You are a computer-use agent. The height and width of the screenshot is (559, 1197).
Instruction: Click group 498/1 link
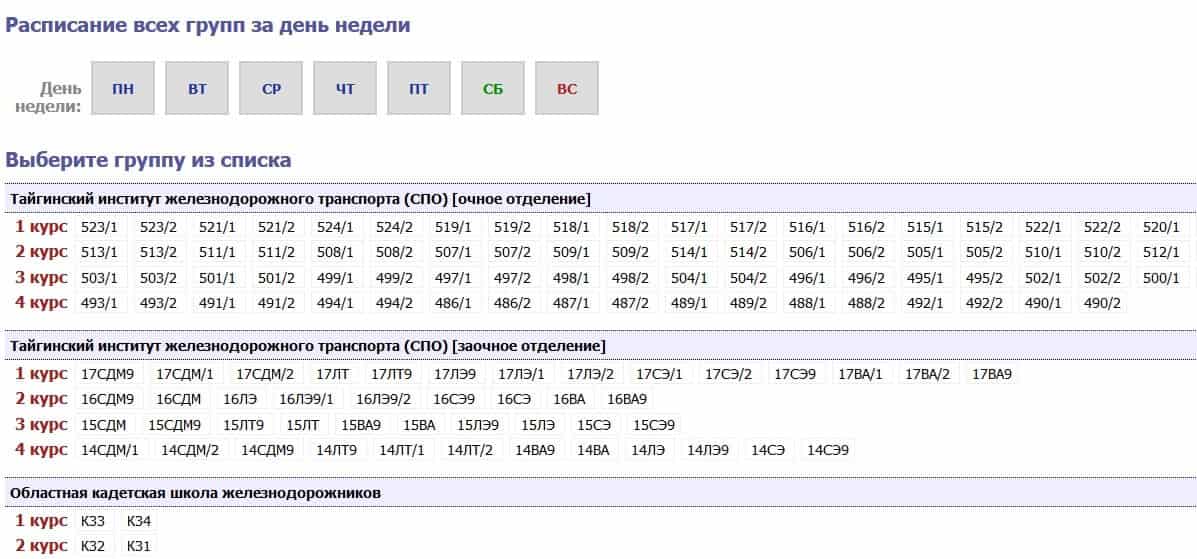[x=572, y=278]
